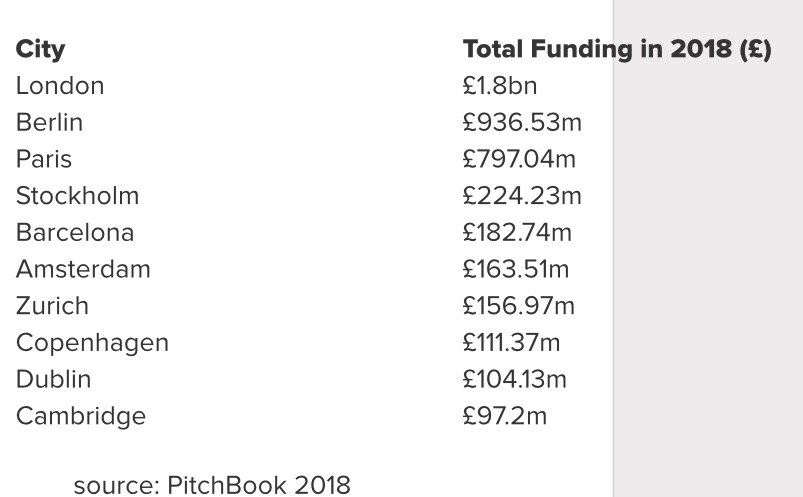
Task: Select the Berlin row label
Action: click(49, 123)
